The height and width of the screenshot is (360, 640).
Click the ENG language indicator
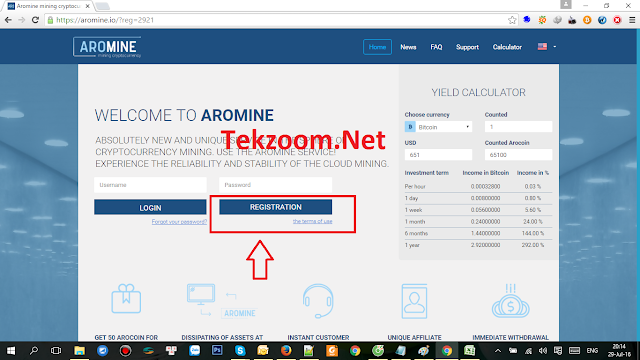[592, 351]
